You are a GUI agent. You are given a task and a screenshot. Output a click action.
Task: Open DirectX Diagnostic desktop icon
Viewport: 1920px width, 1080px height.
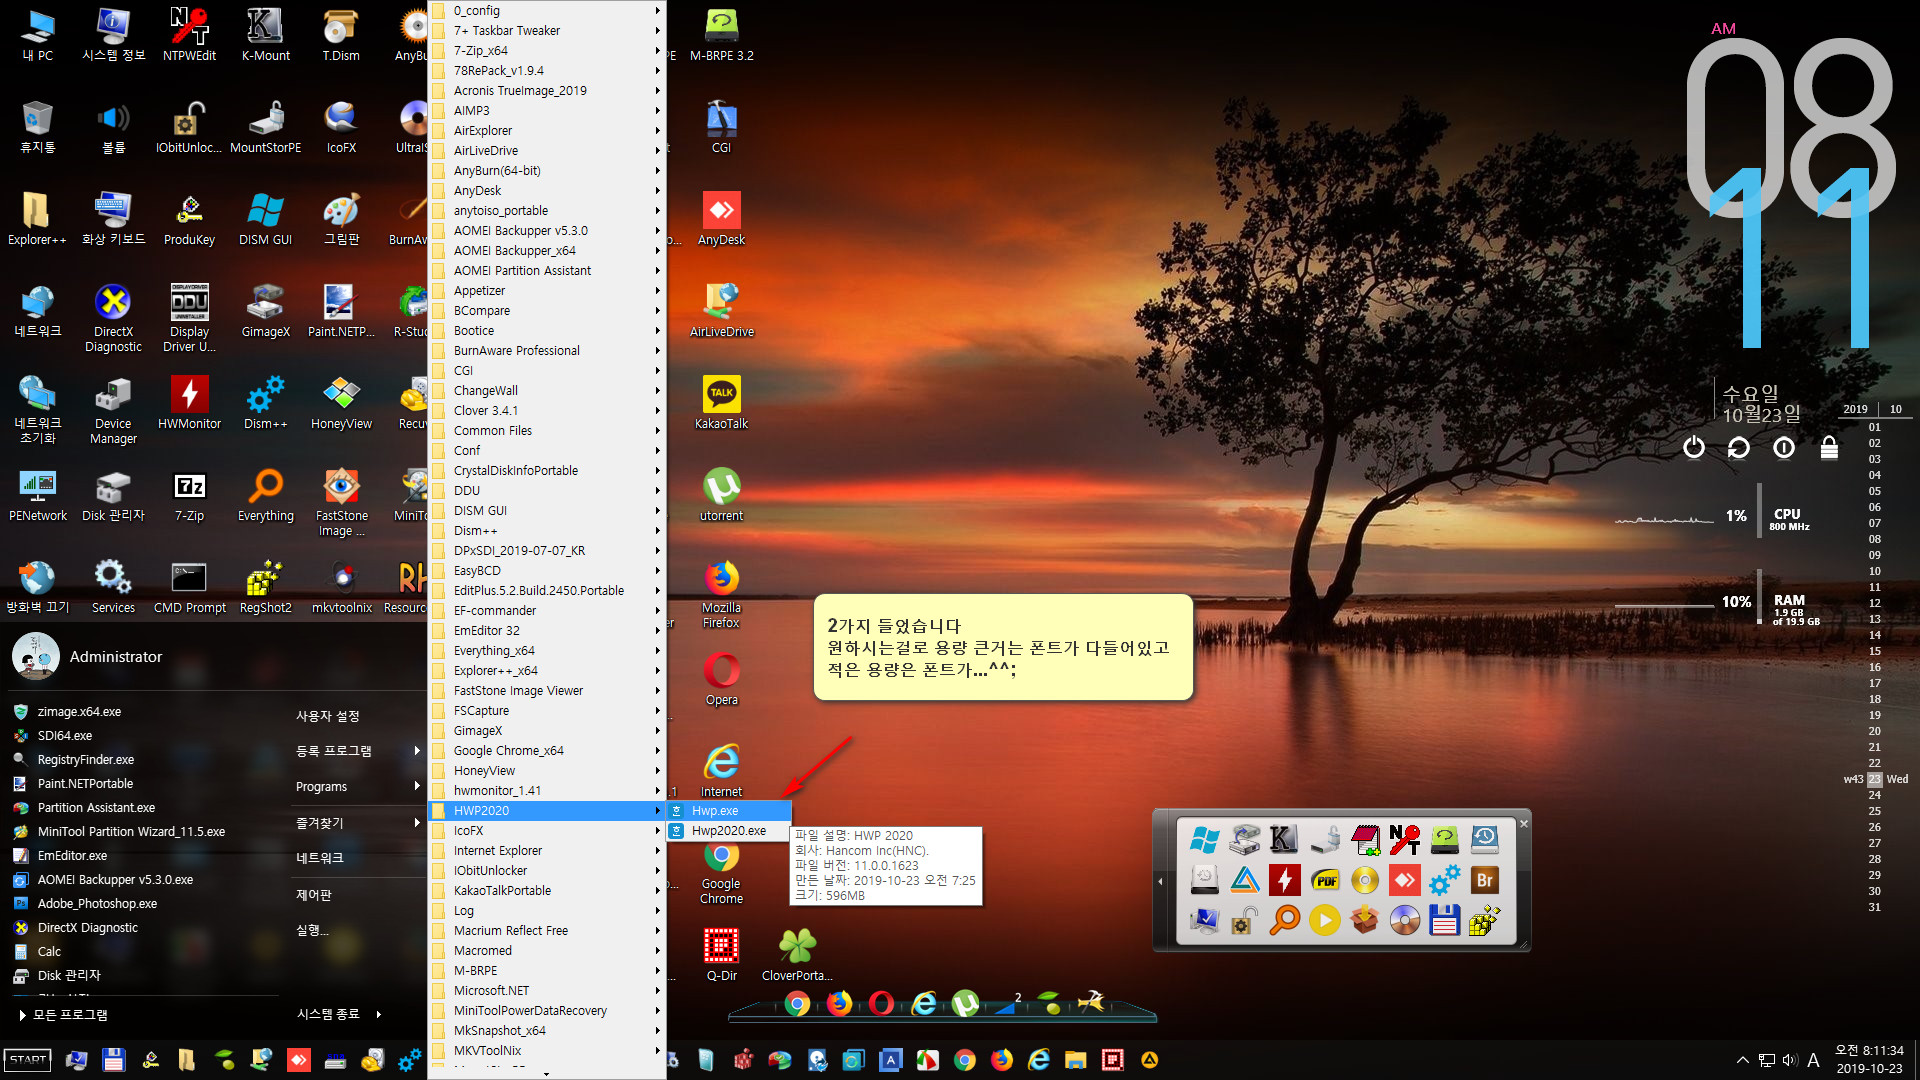point(113,318)
